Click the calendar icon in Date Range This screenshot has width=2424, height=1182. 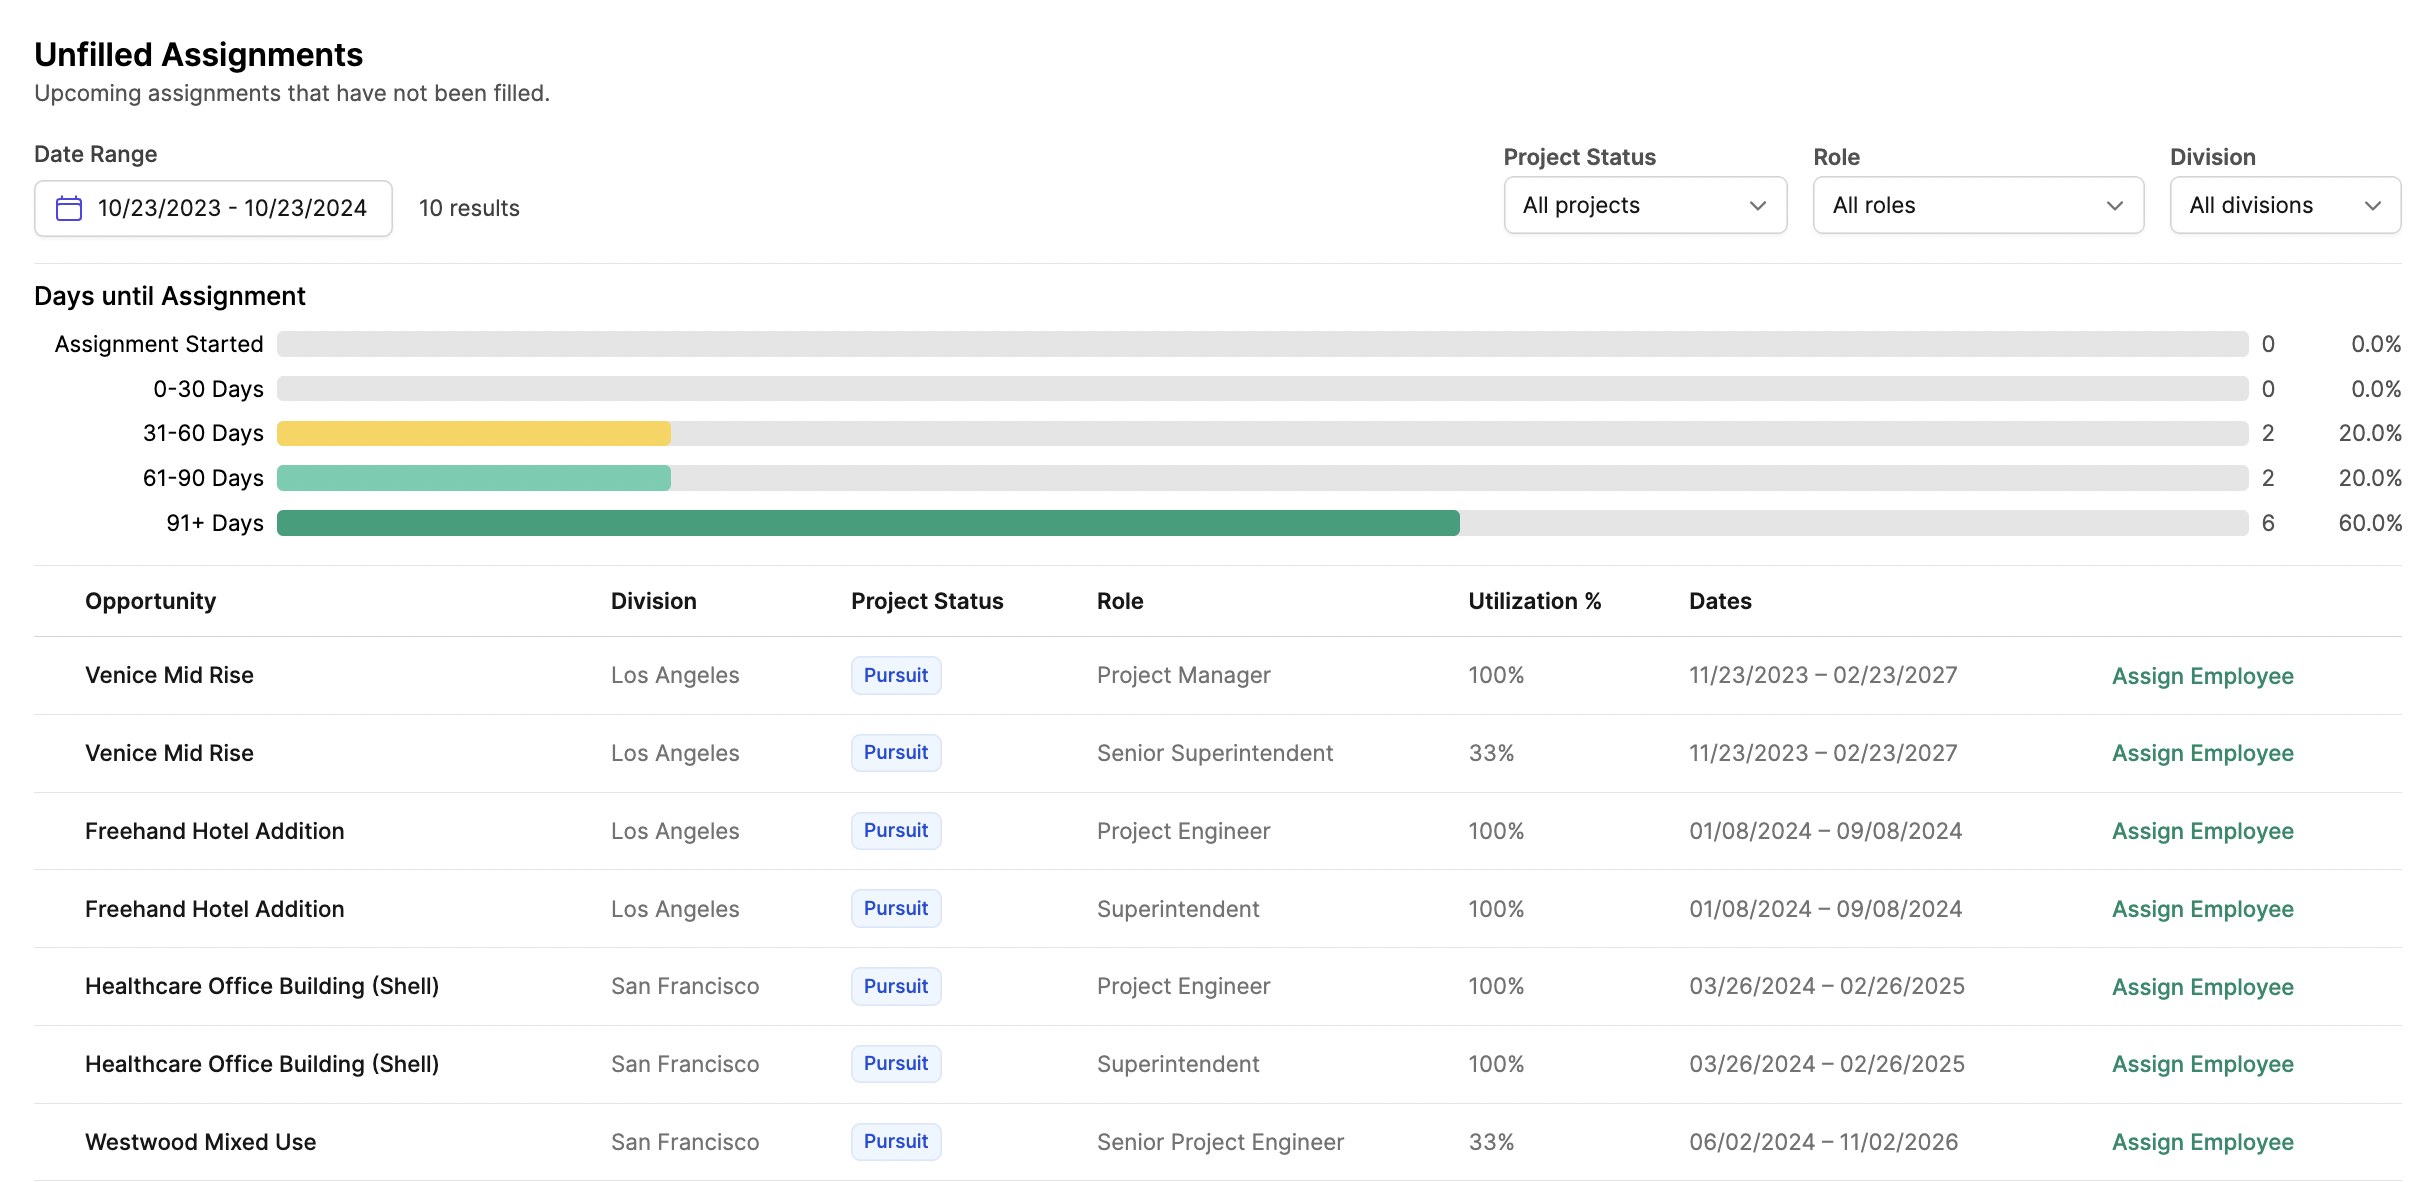click(x=69, y=208)
